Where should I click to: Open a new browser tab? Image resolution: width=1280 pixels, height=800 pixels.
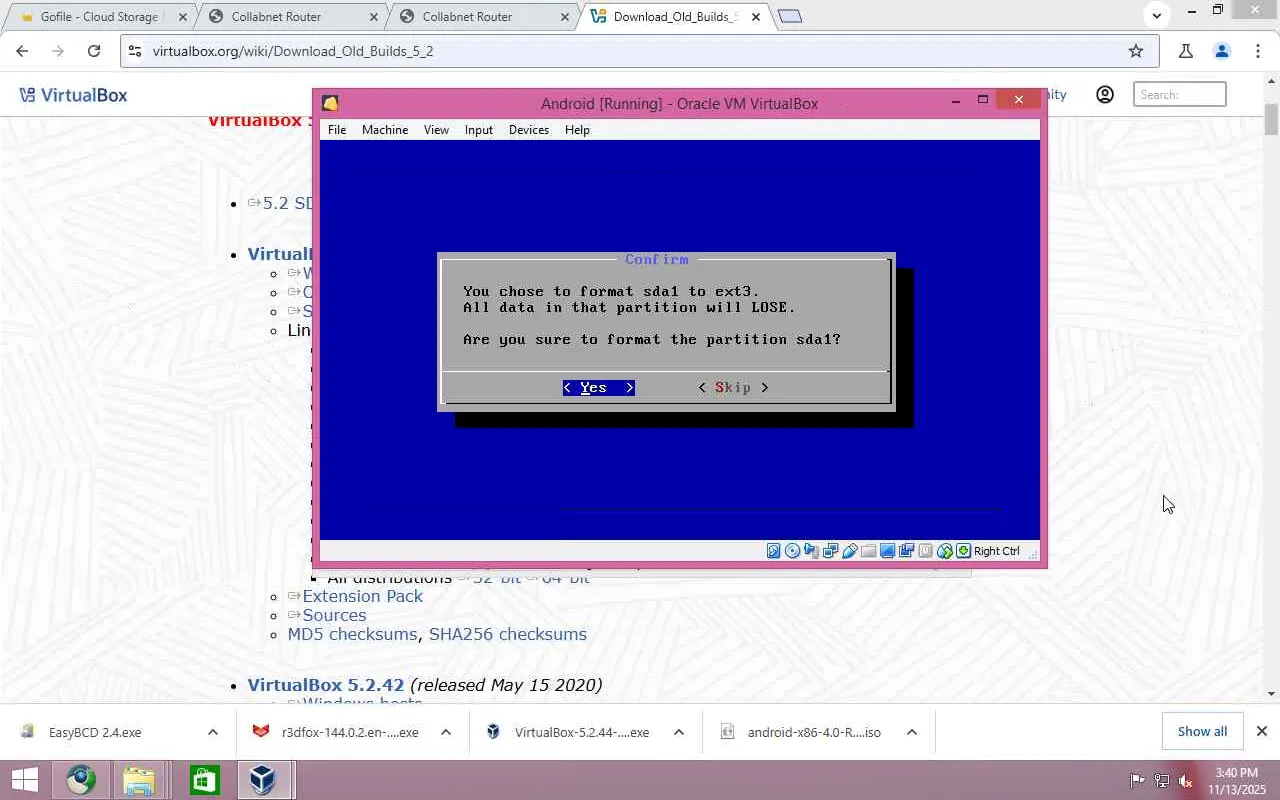pyautogui.click(x=790, y=16)
